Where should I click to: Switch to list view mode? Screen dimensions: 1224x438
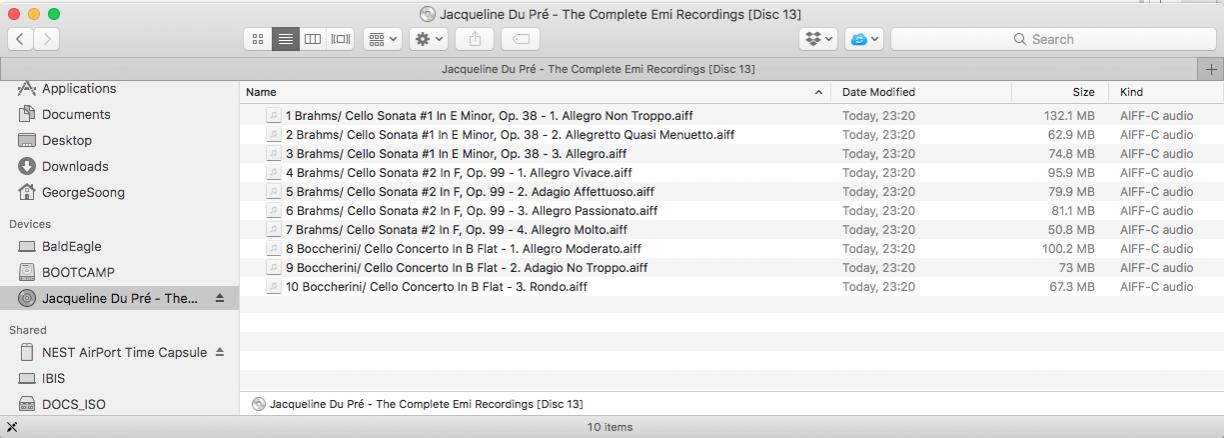[285, 39]
